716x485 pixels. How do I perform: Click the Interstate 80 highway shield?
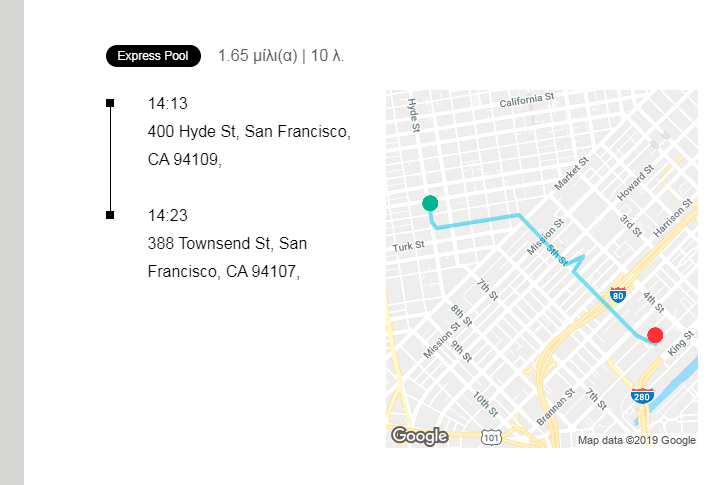coord(618,295)
